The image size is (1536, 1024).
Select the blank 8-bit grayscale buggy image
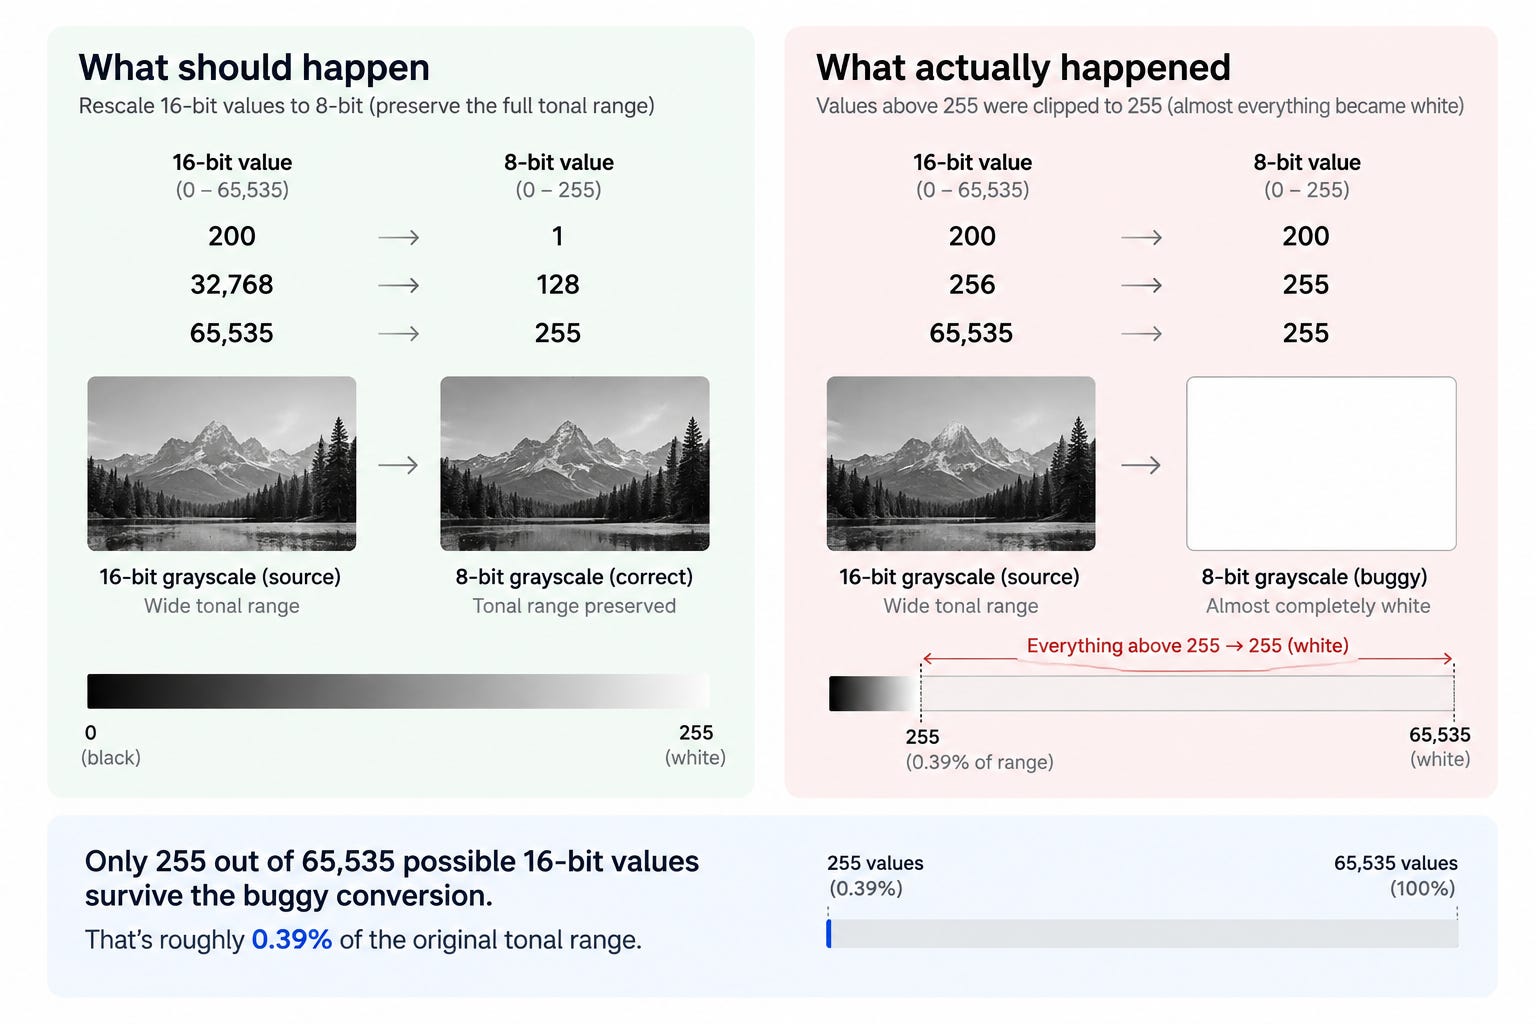1321,463
